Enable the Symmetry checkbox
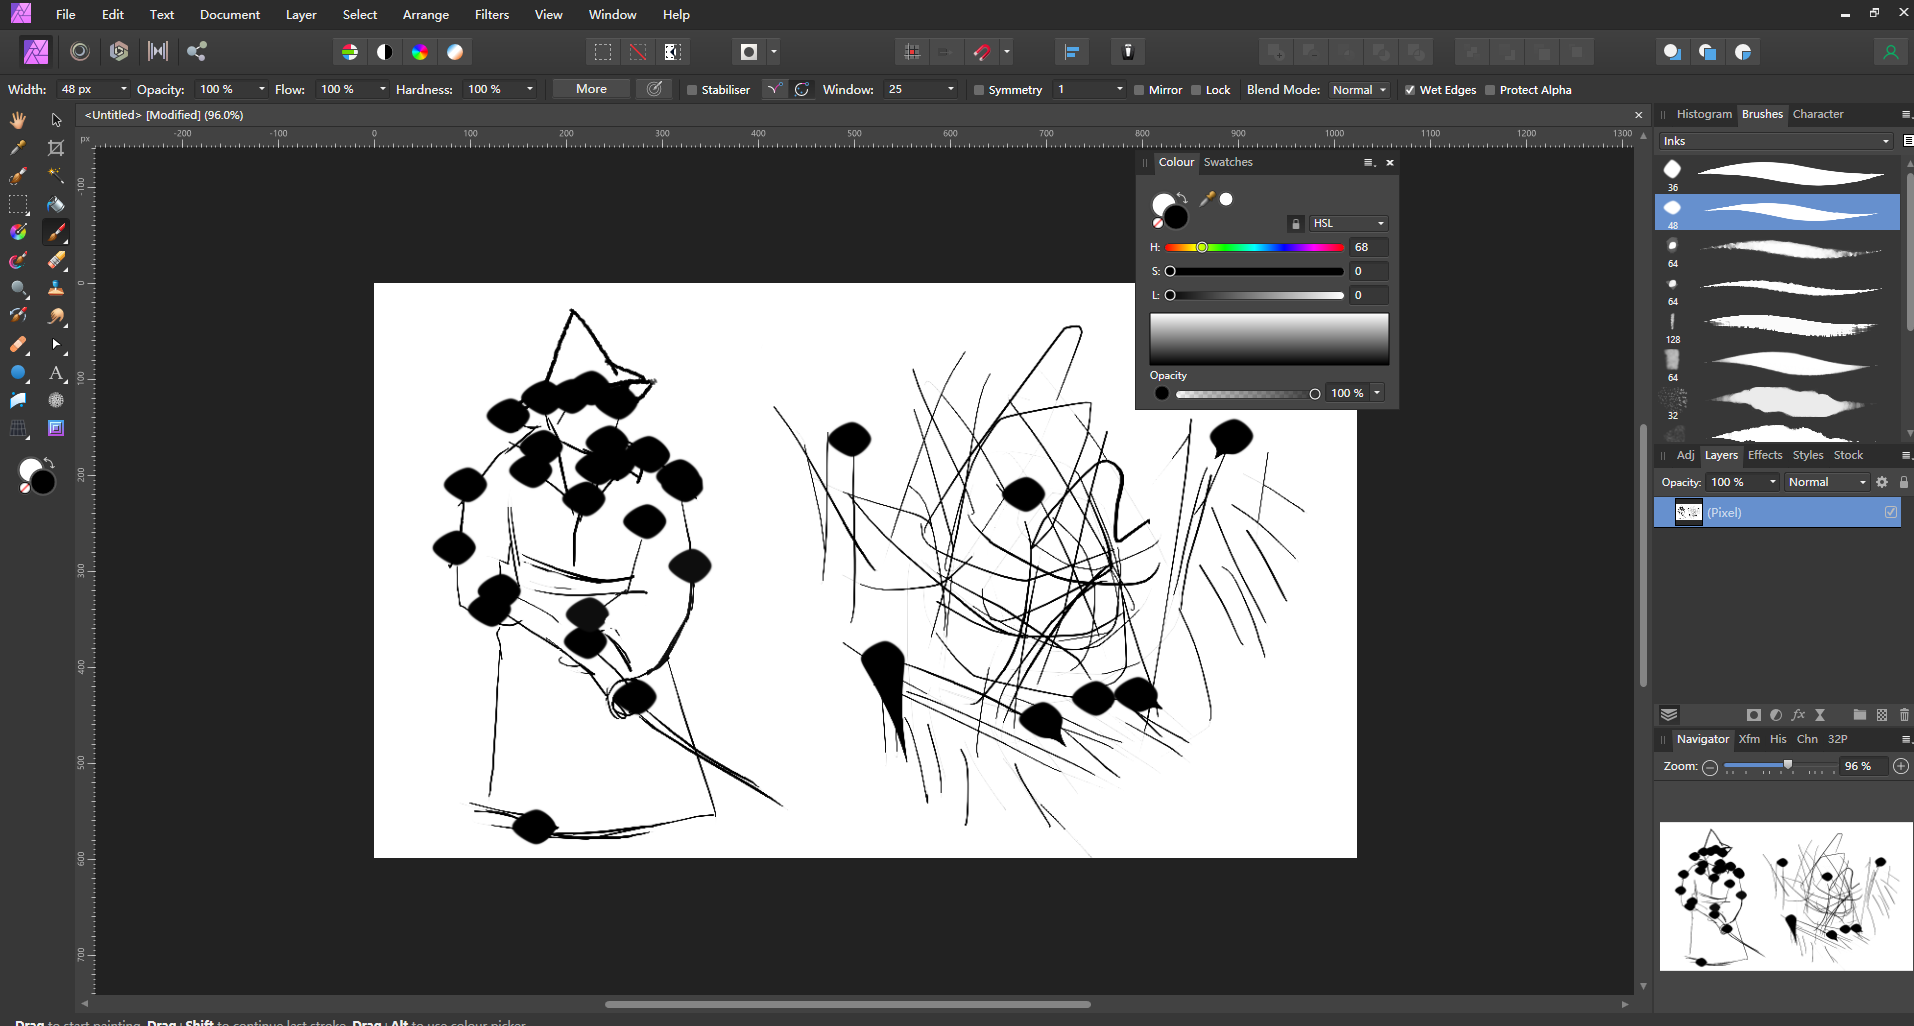The image size is (1914, 1026). (x=978, y=90)
